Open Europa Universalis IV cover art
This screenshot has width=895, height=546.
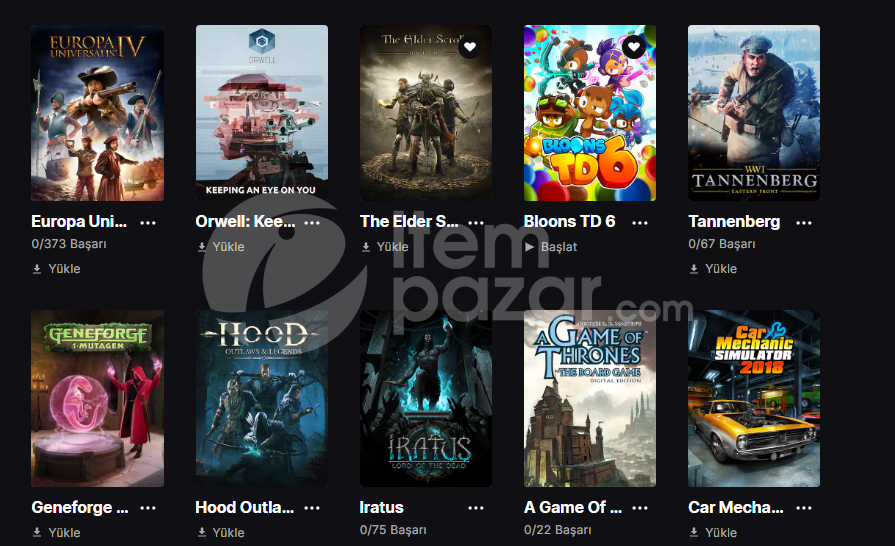(98, 113)
